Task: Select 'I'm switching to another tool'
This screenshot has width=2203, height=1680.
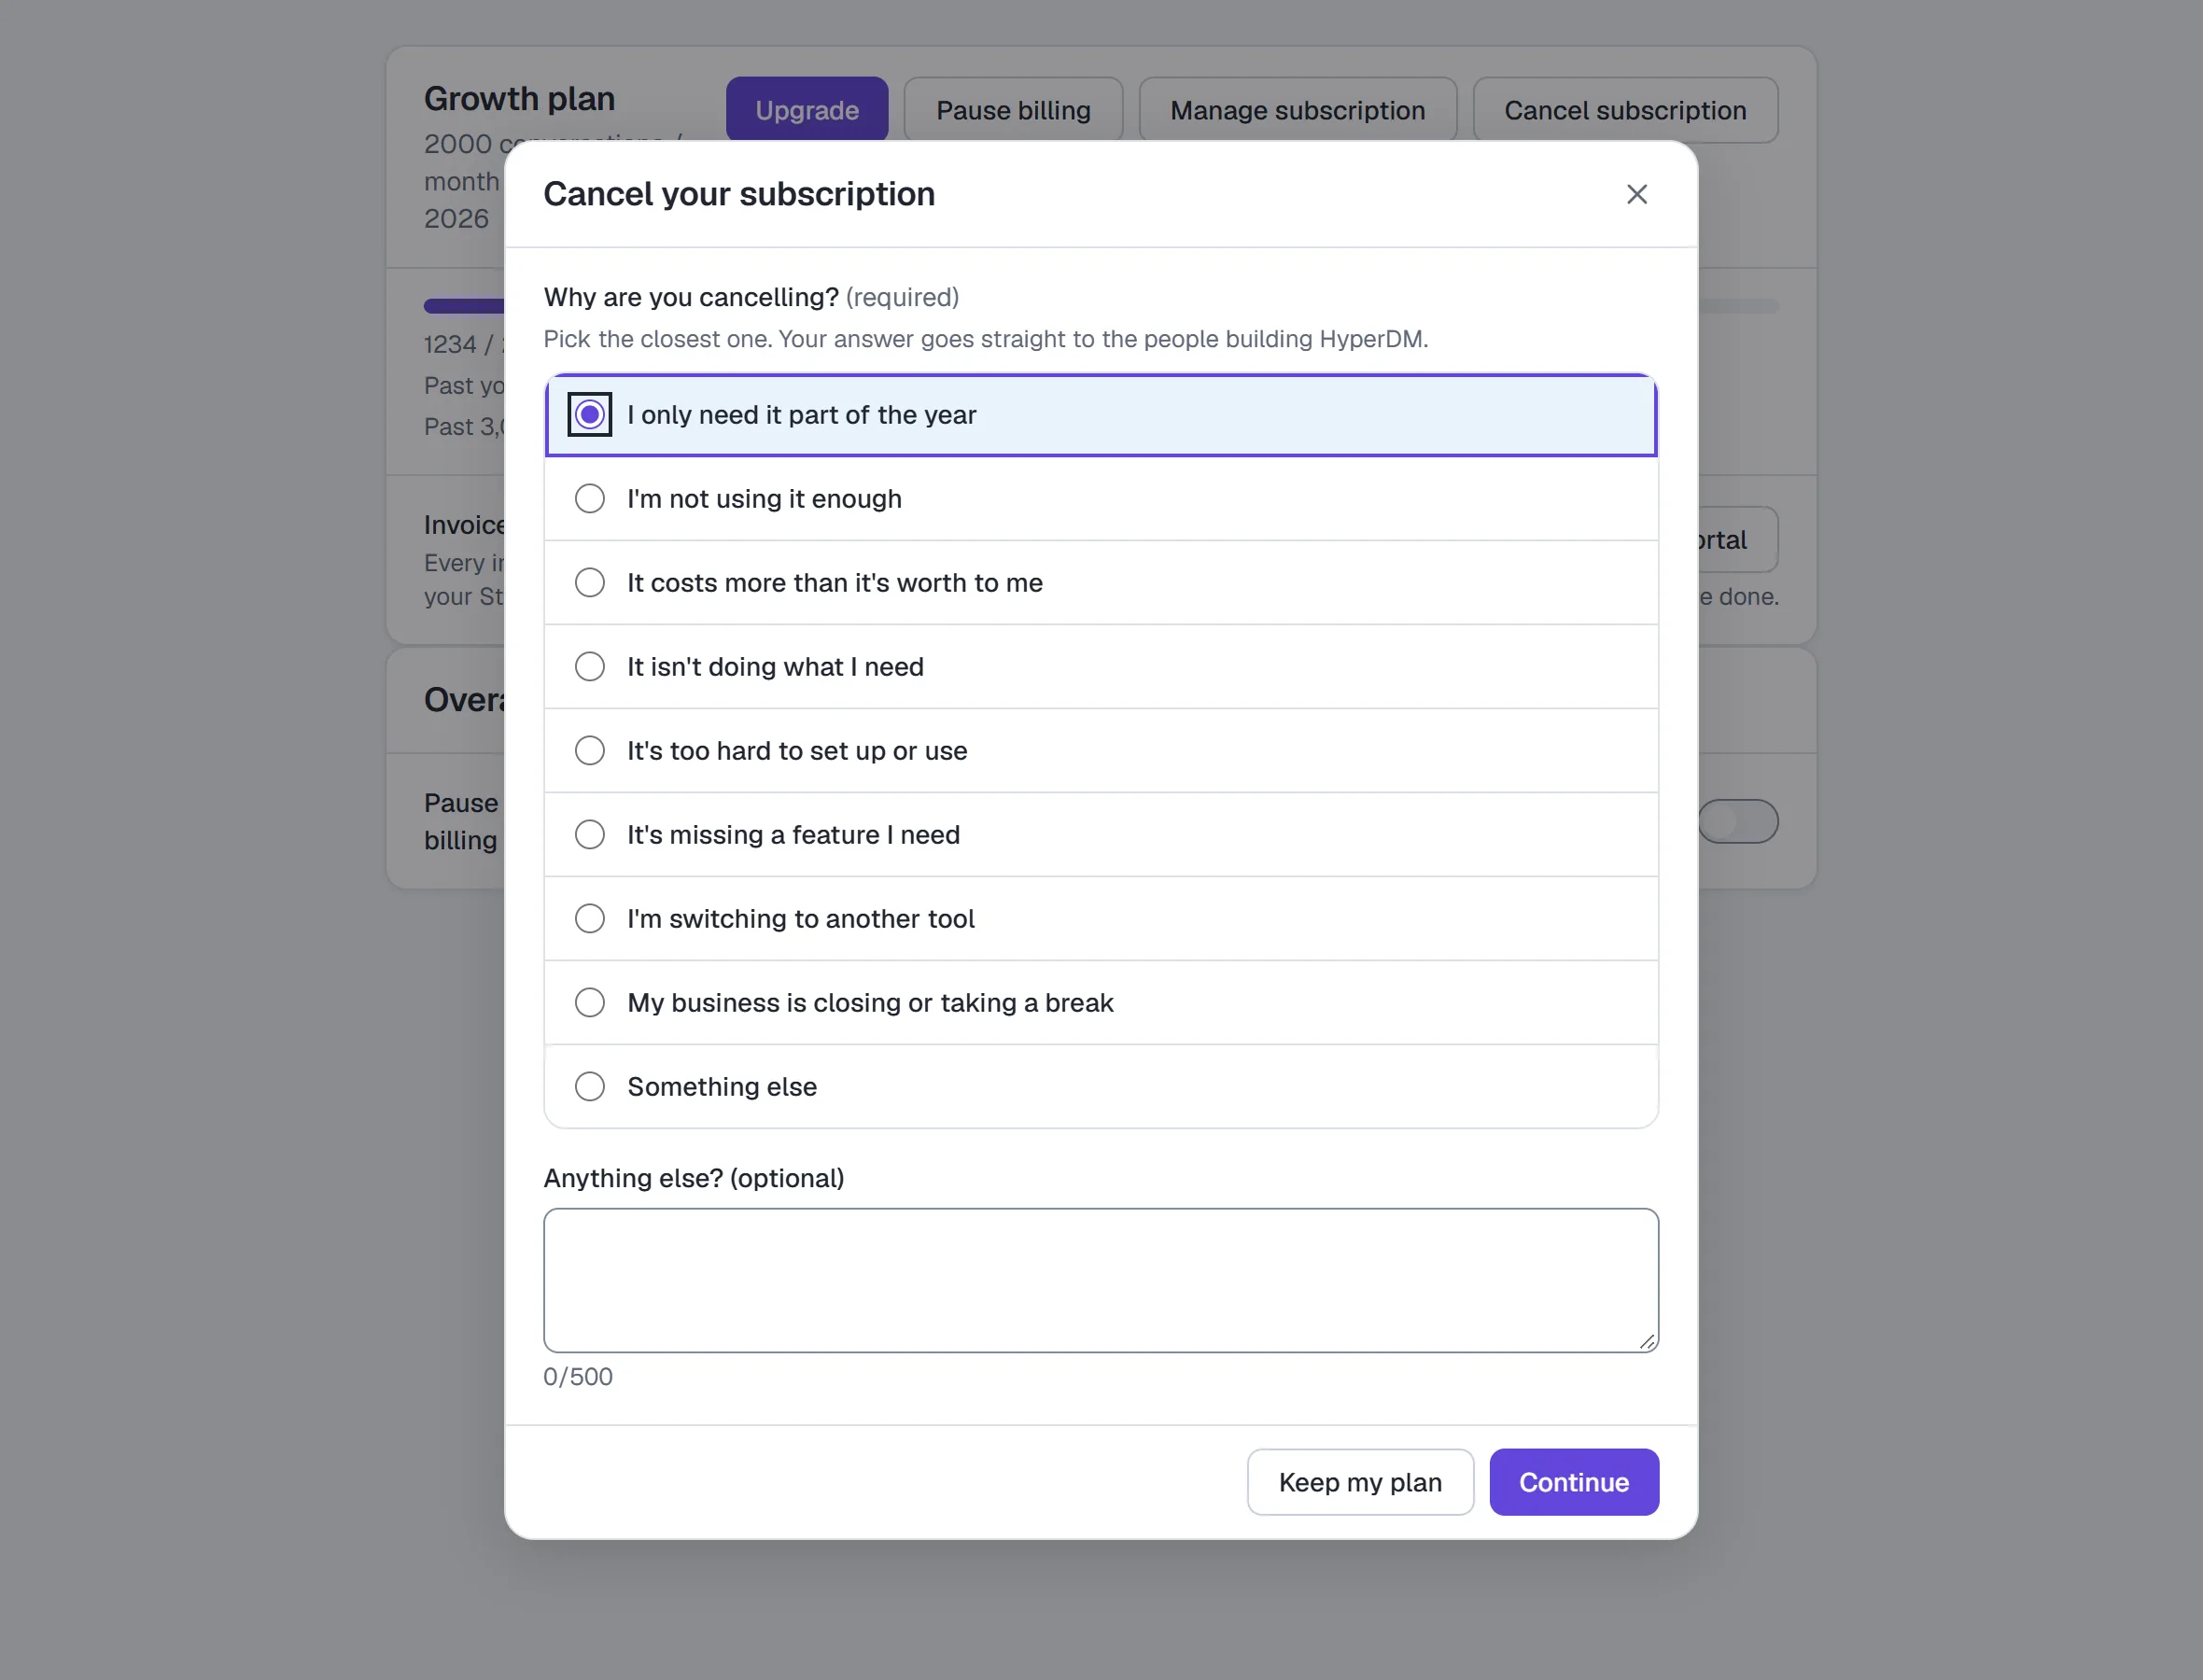Action: tap(1101, 919)
